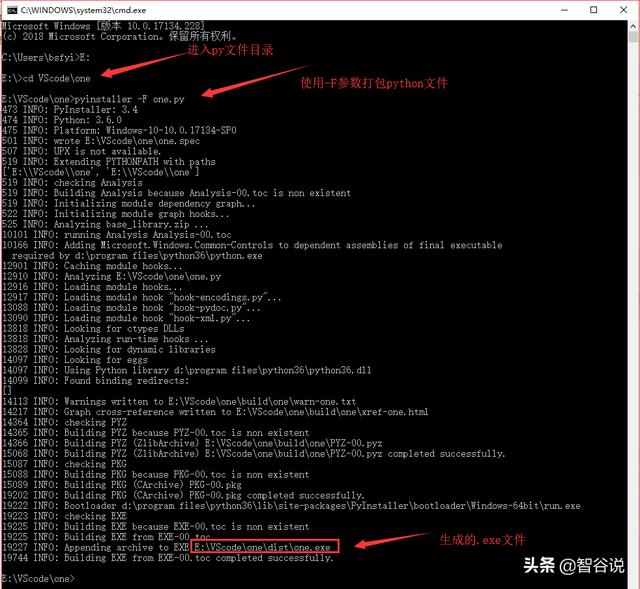Viewport: 640px width, 589px height.
Task: Click 'Building PKG (CArchive) PKG-00.pkg' line at 15089
Action: (122, 485)
